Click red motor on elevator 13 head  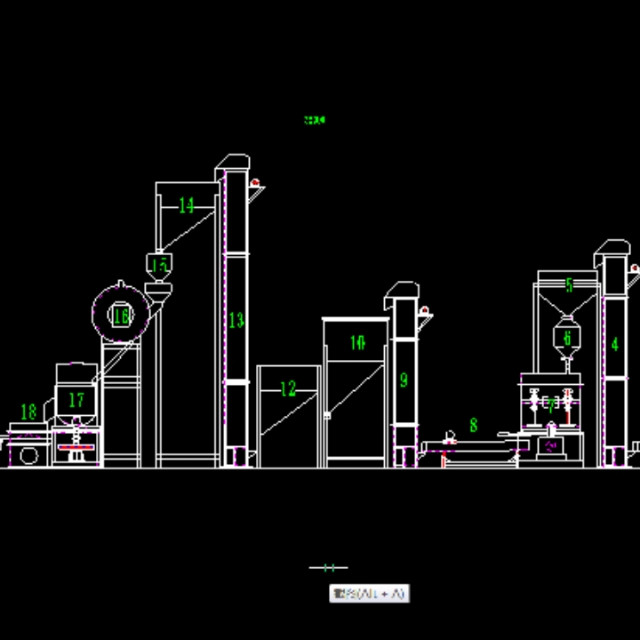click(256, 183)
